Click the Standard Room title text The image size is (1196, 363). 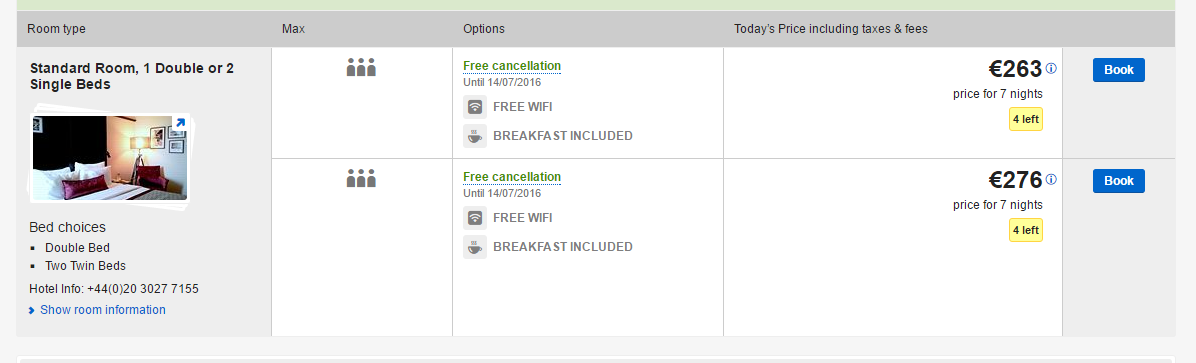pyautogui.click(x=132, y=76)
